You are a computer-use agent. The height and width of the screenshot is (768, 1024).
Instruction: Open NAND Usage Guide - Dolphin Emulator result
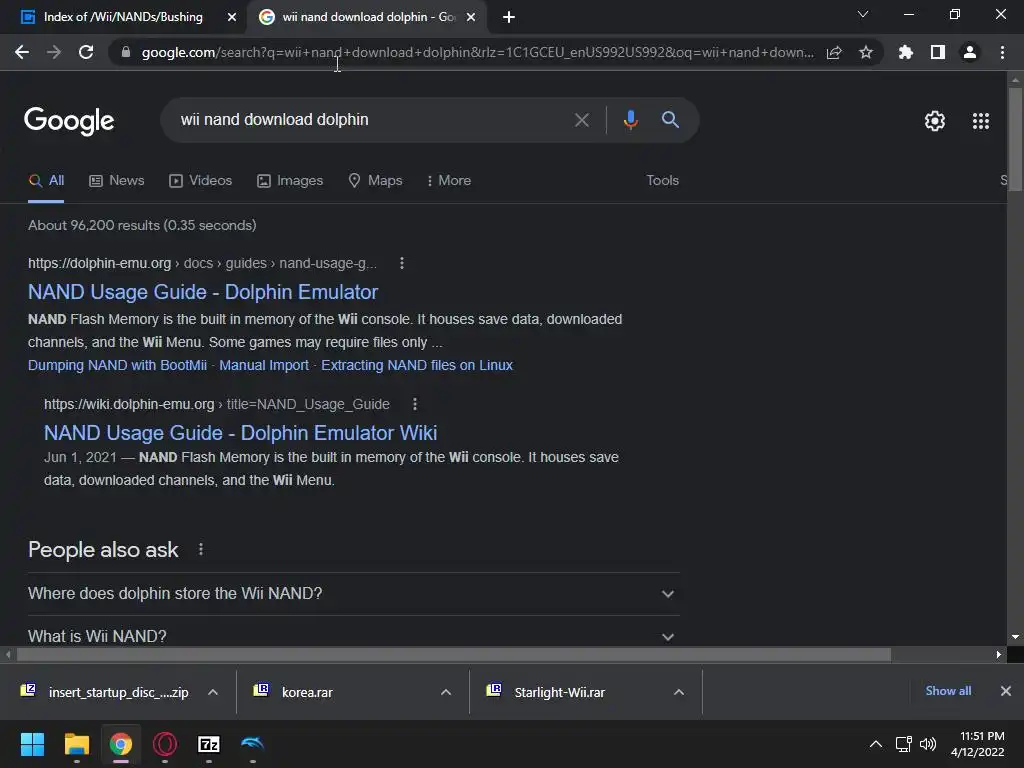point(203,292)
